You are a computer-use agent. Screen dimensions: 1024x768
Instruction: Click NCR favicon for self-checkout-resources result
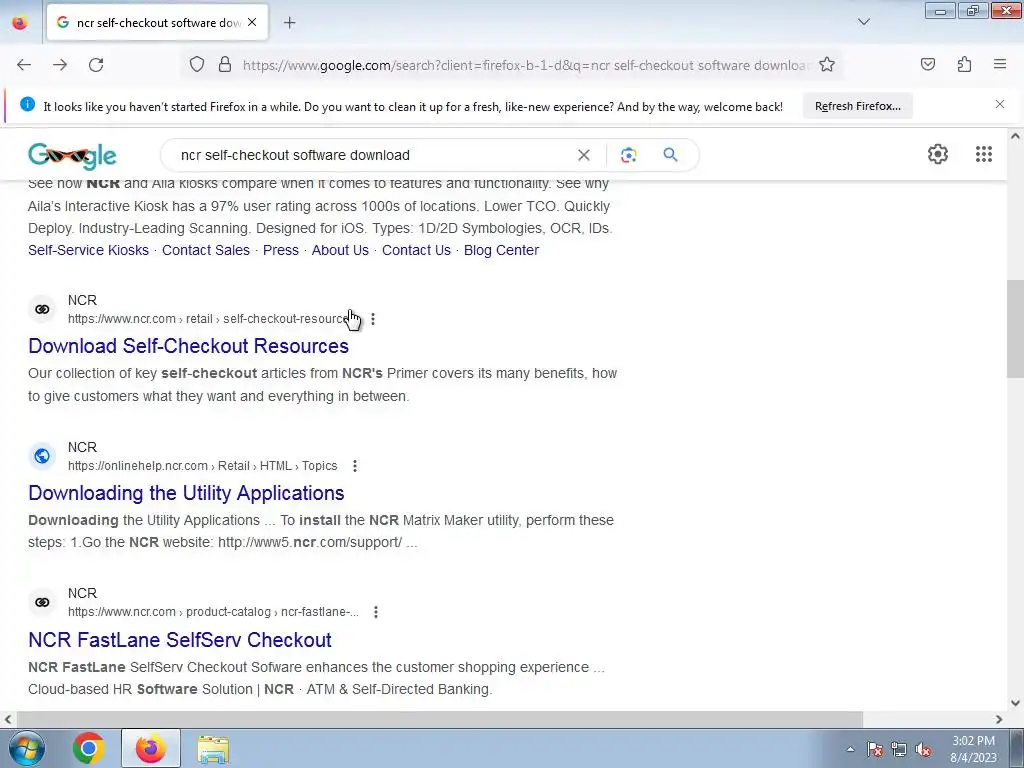42,310
